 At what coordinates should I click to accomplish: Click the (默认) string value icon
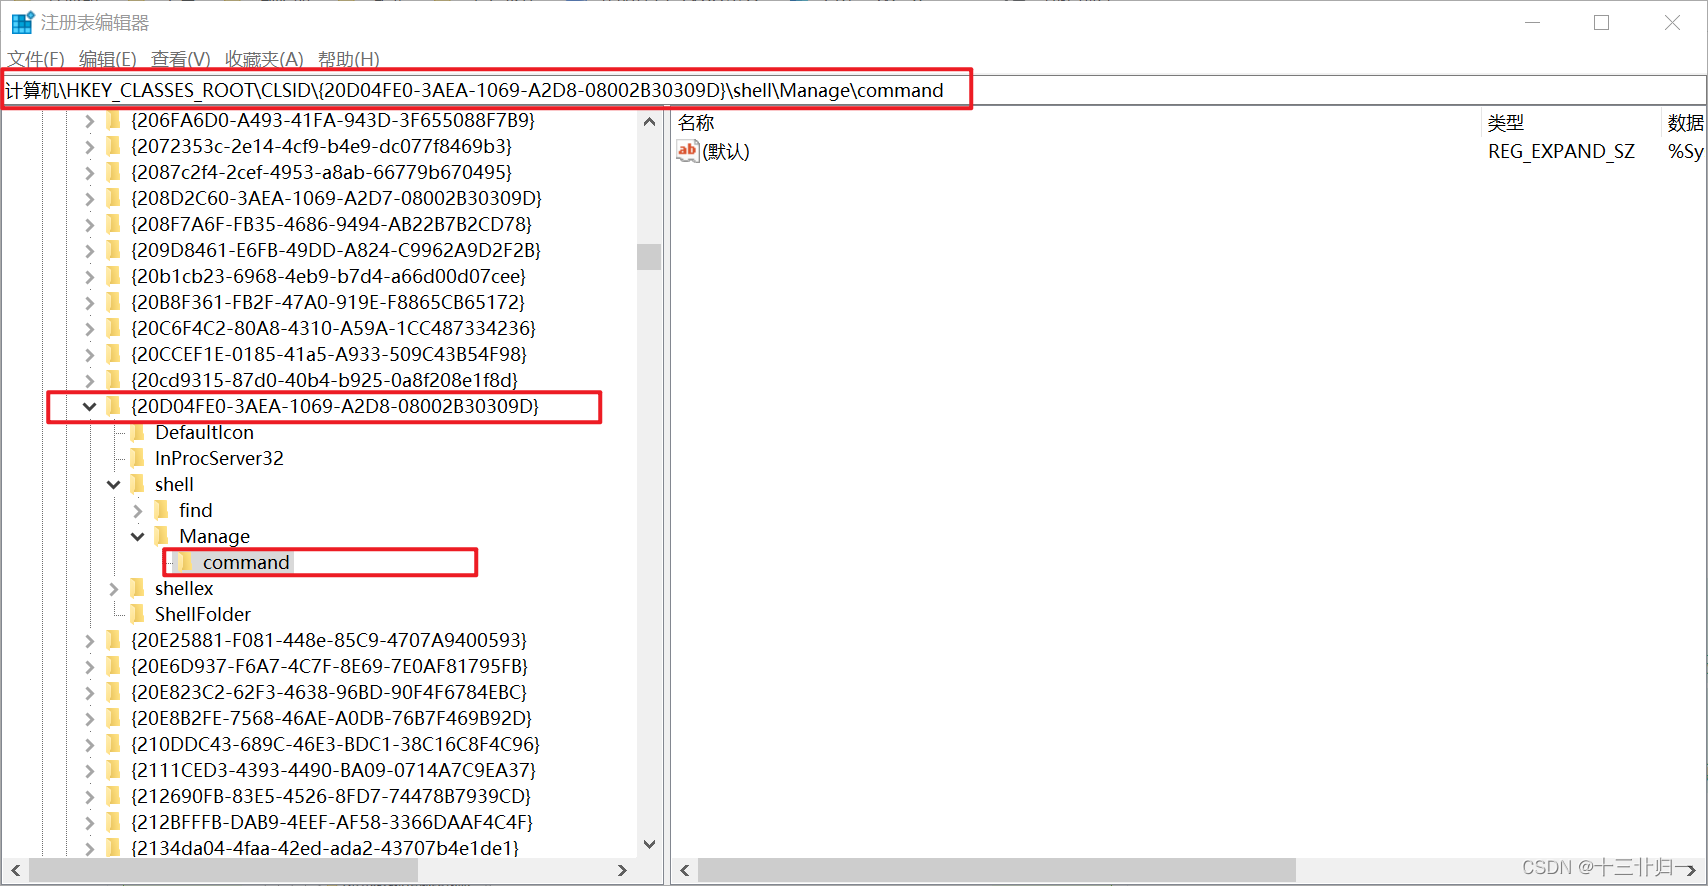(x=687, y=151)
